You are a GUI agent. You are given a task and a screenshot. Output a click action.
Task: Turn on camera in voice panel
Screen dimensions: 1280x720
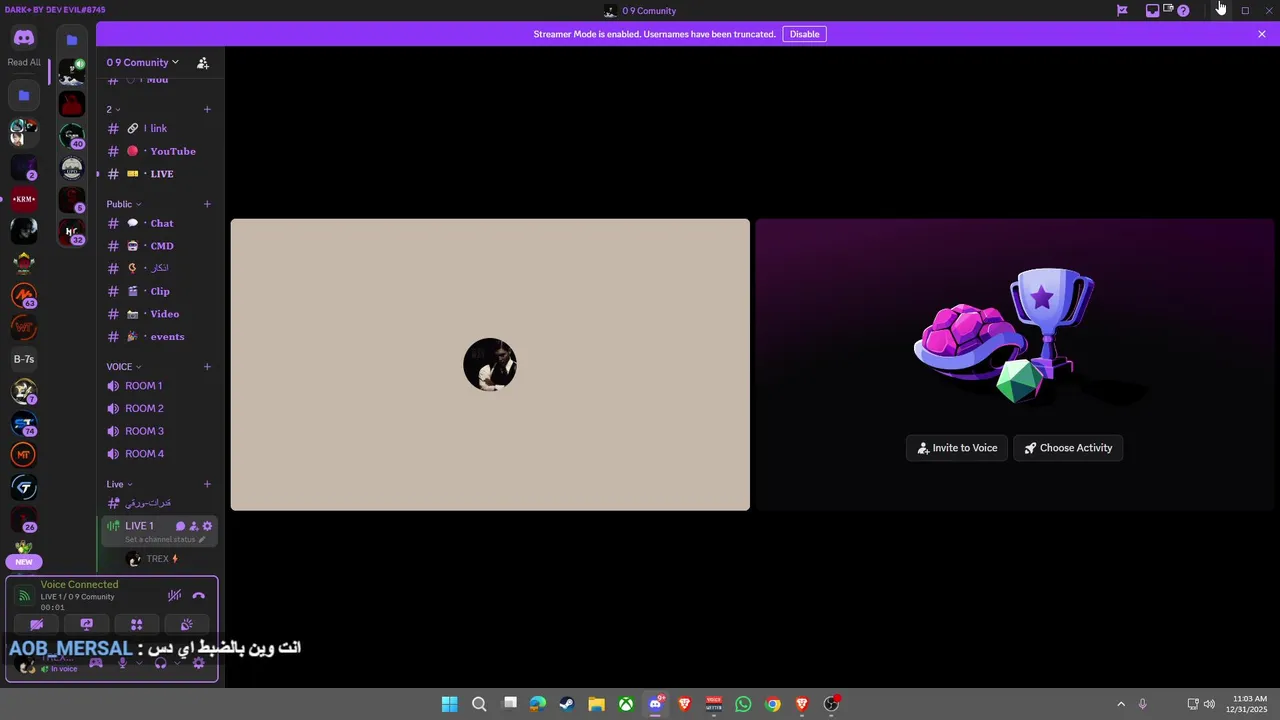click(x=37, y=624)
